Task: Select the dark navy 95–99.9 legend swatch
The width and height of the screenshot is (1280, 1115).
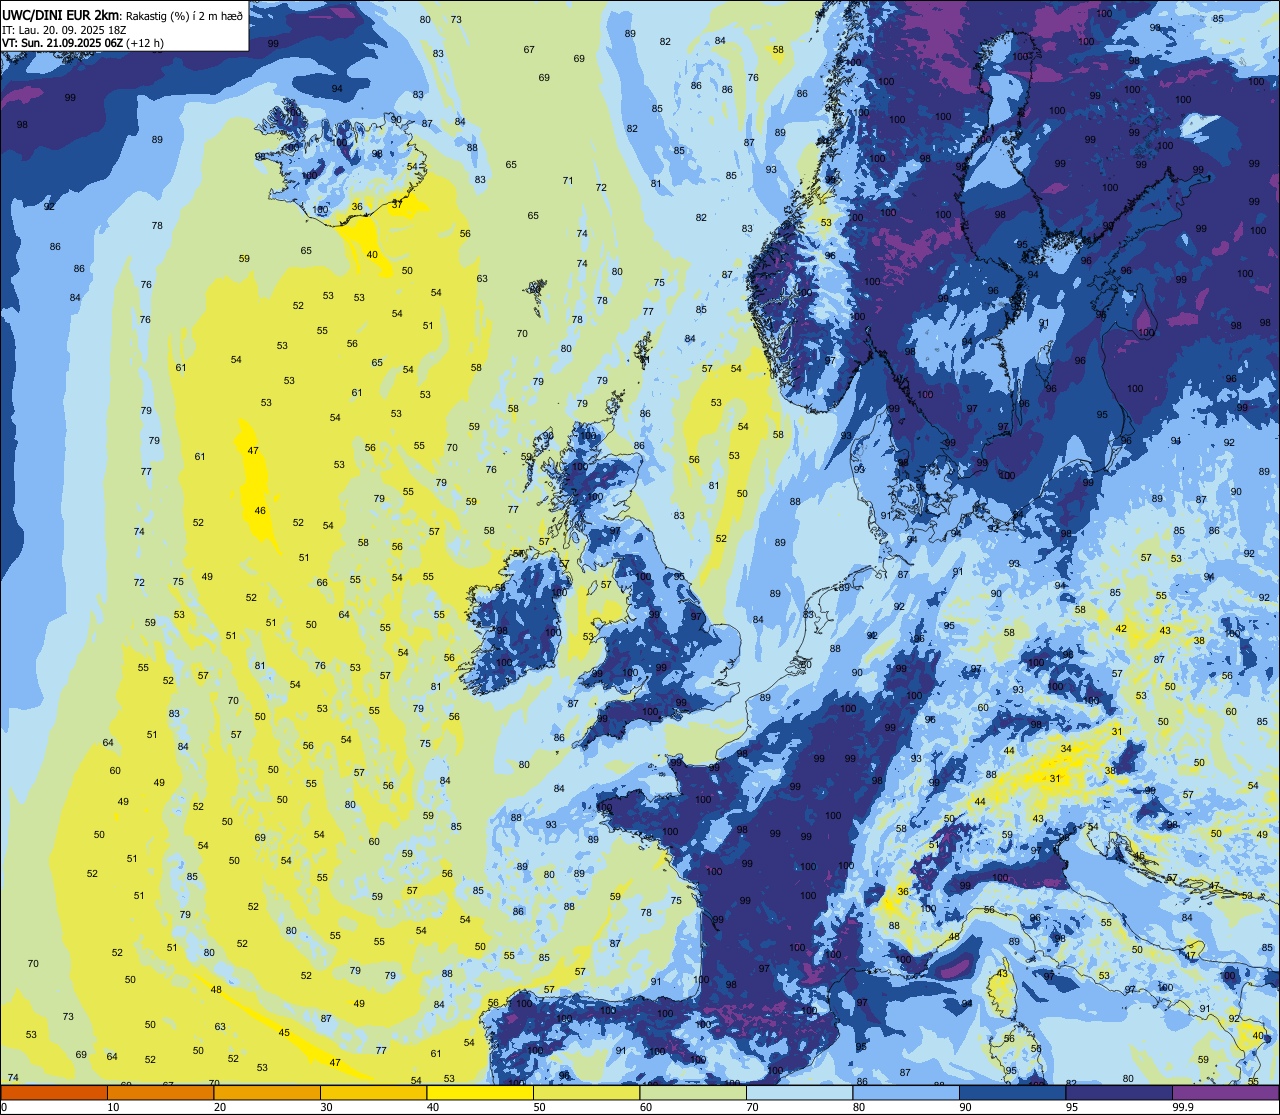Action: click(1119, 1092)
